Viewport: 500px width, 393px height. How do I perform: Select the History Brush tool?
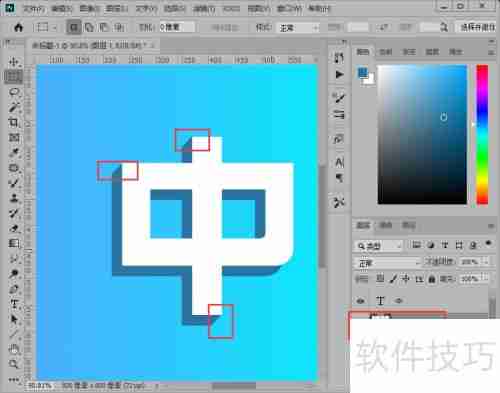point(14,213)
